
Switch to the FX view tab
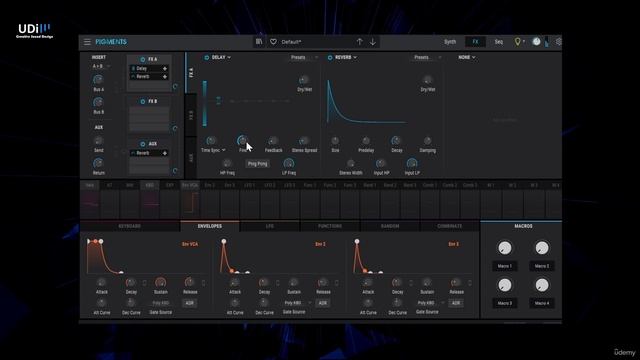tap(475, 42)
